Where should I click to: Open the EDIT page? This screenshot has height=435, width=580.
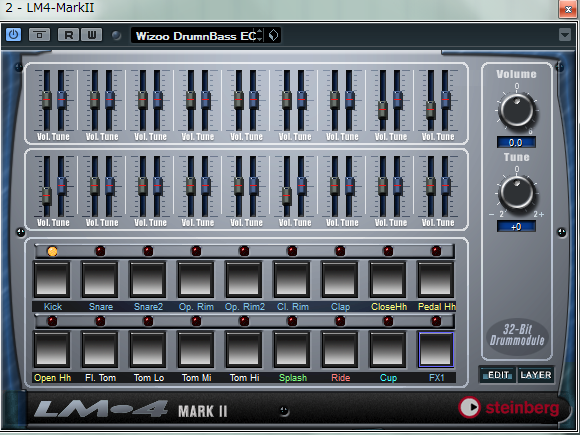(498, 375)
